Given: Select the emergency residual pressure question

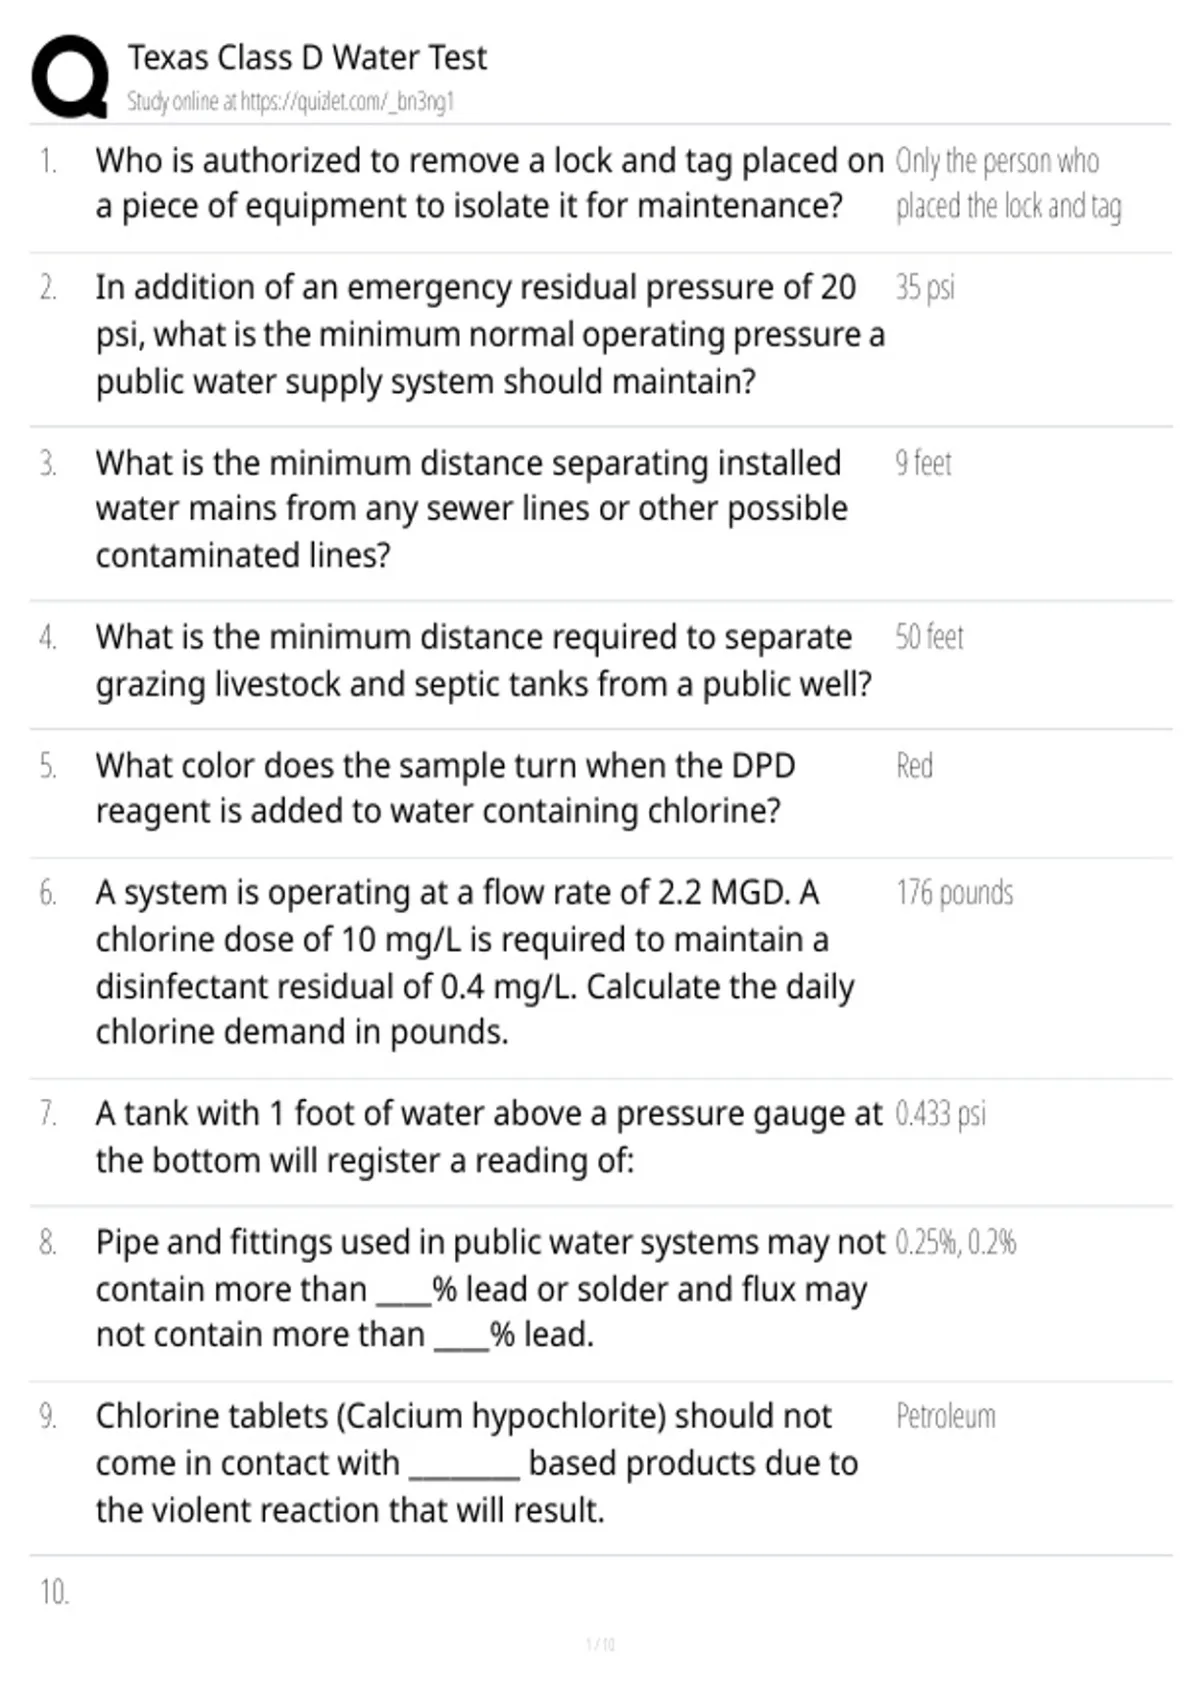Looking at the screenshot, I should (489, 335).
